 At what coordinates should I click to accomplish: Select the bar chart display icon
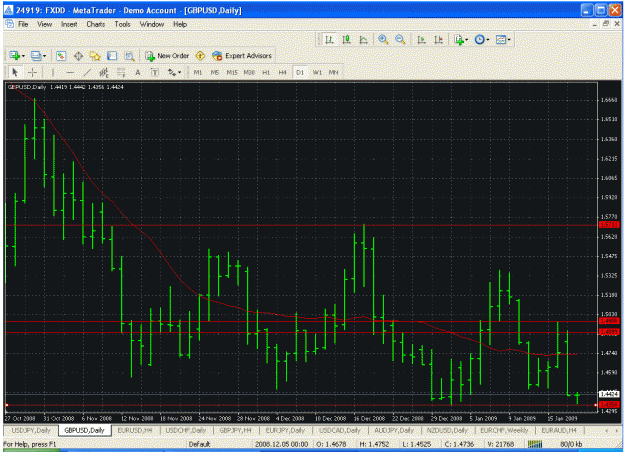tap(329, 39)
